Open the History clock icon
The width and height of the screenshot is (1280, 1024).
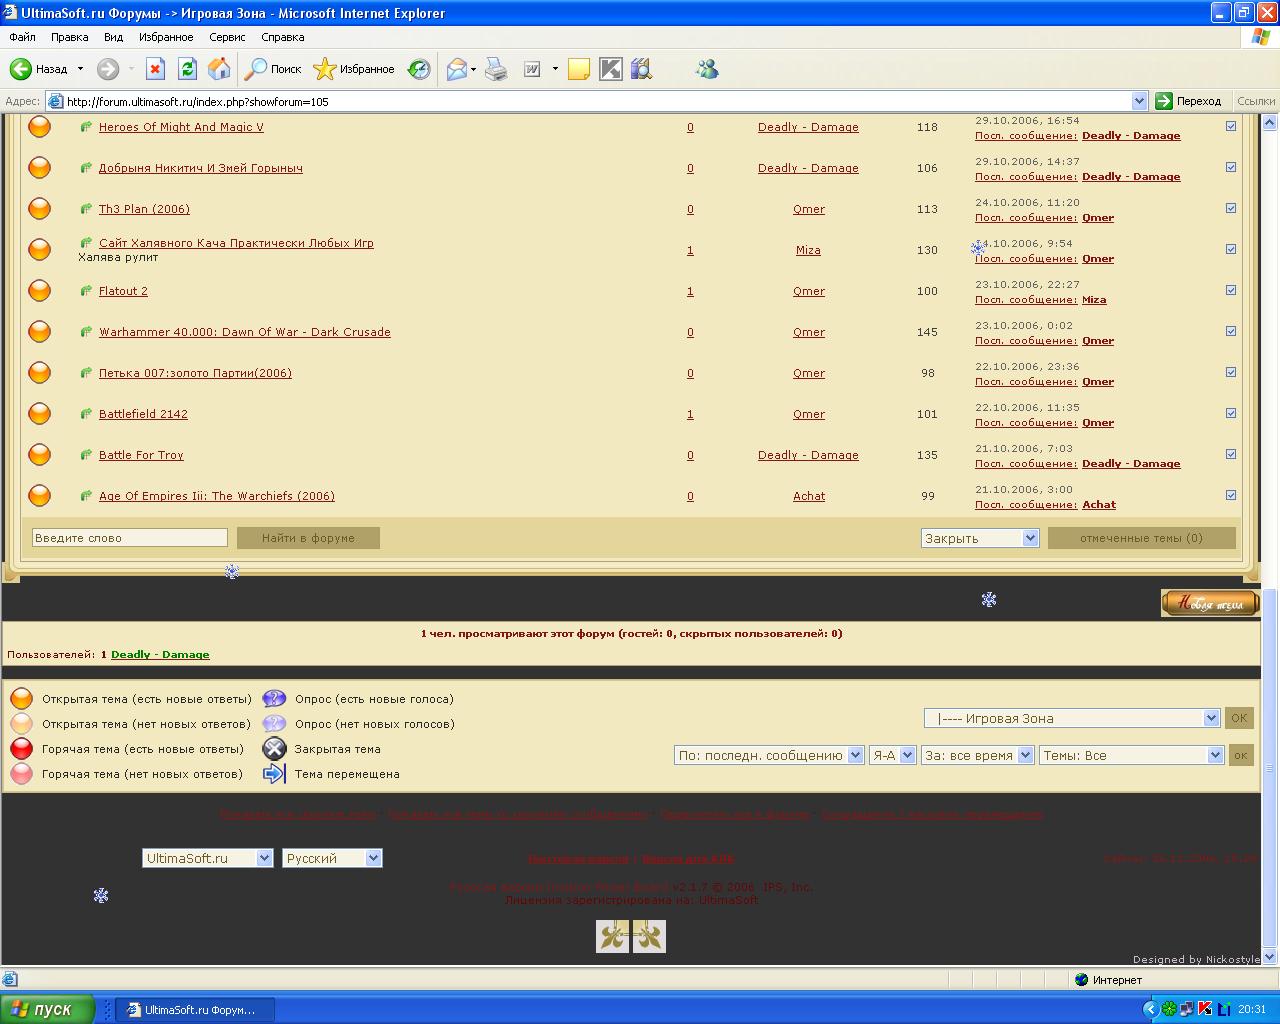point(419,69)
